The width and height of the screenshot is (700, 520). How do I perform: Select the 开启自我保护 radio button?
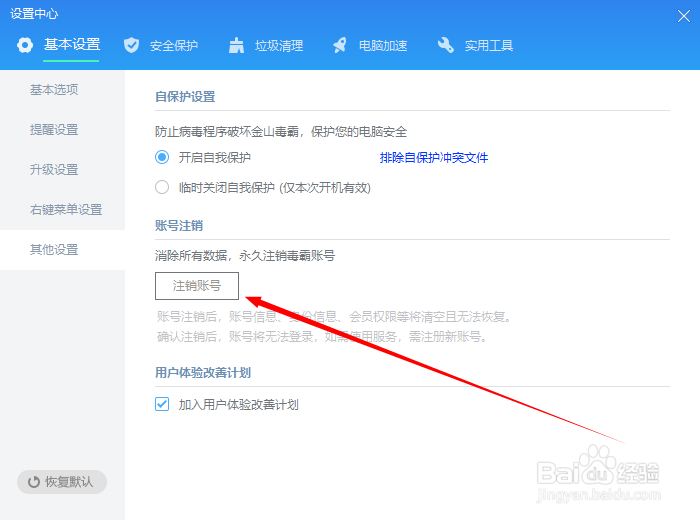point(162,157)
